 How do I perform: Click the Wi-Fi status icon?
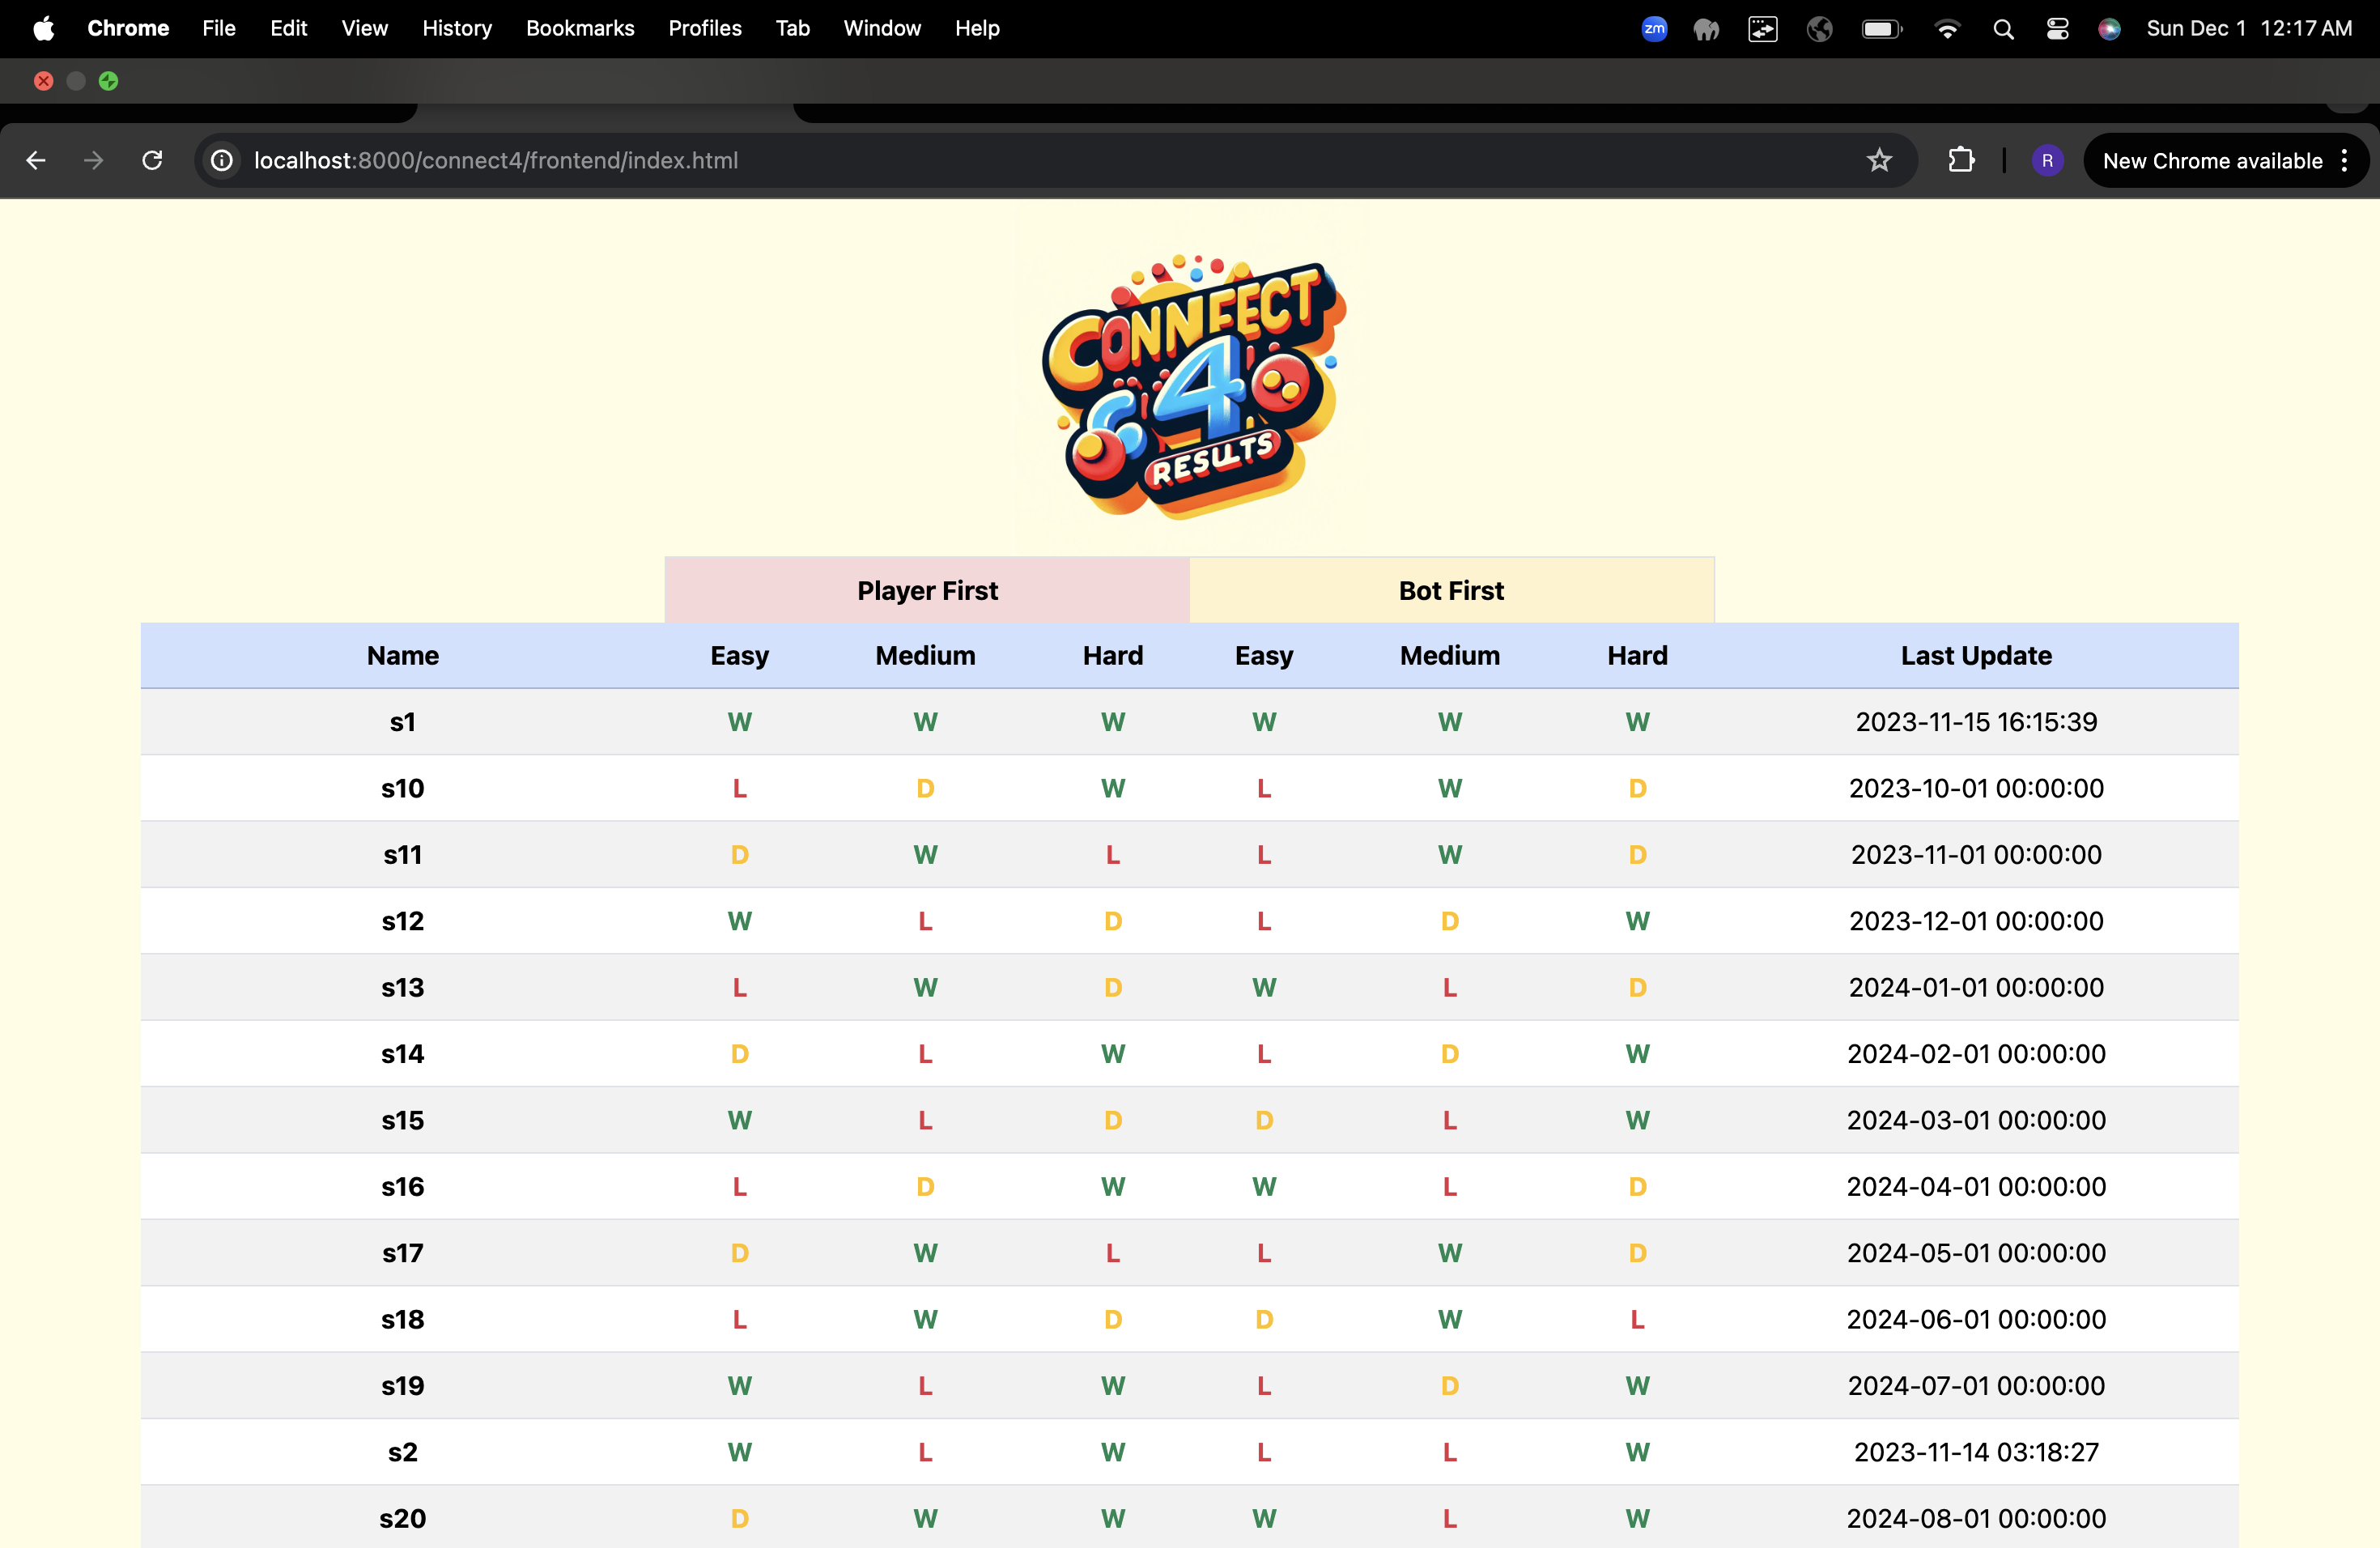click(1947, 29)
